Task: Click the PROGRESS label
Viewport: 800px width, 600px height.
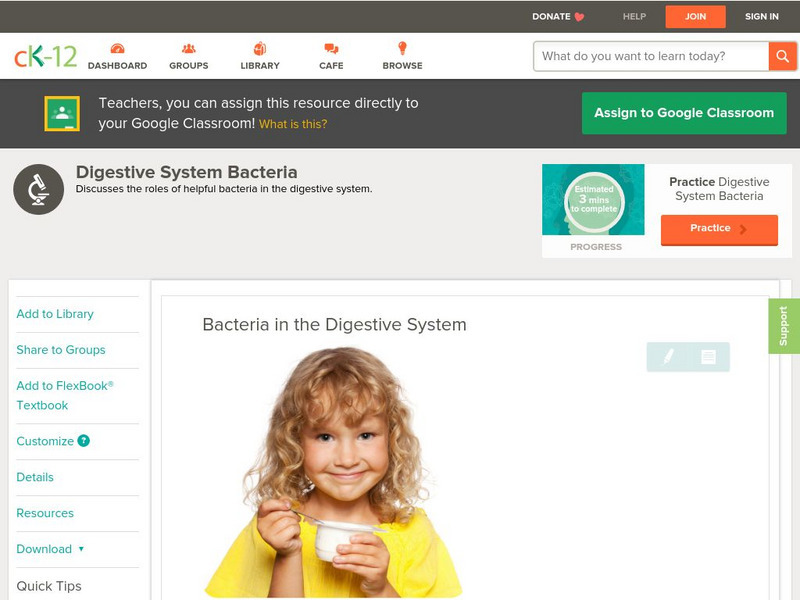Action: (x=596, y=247)
